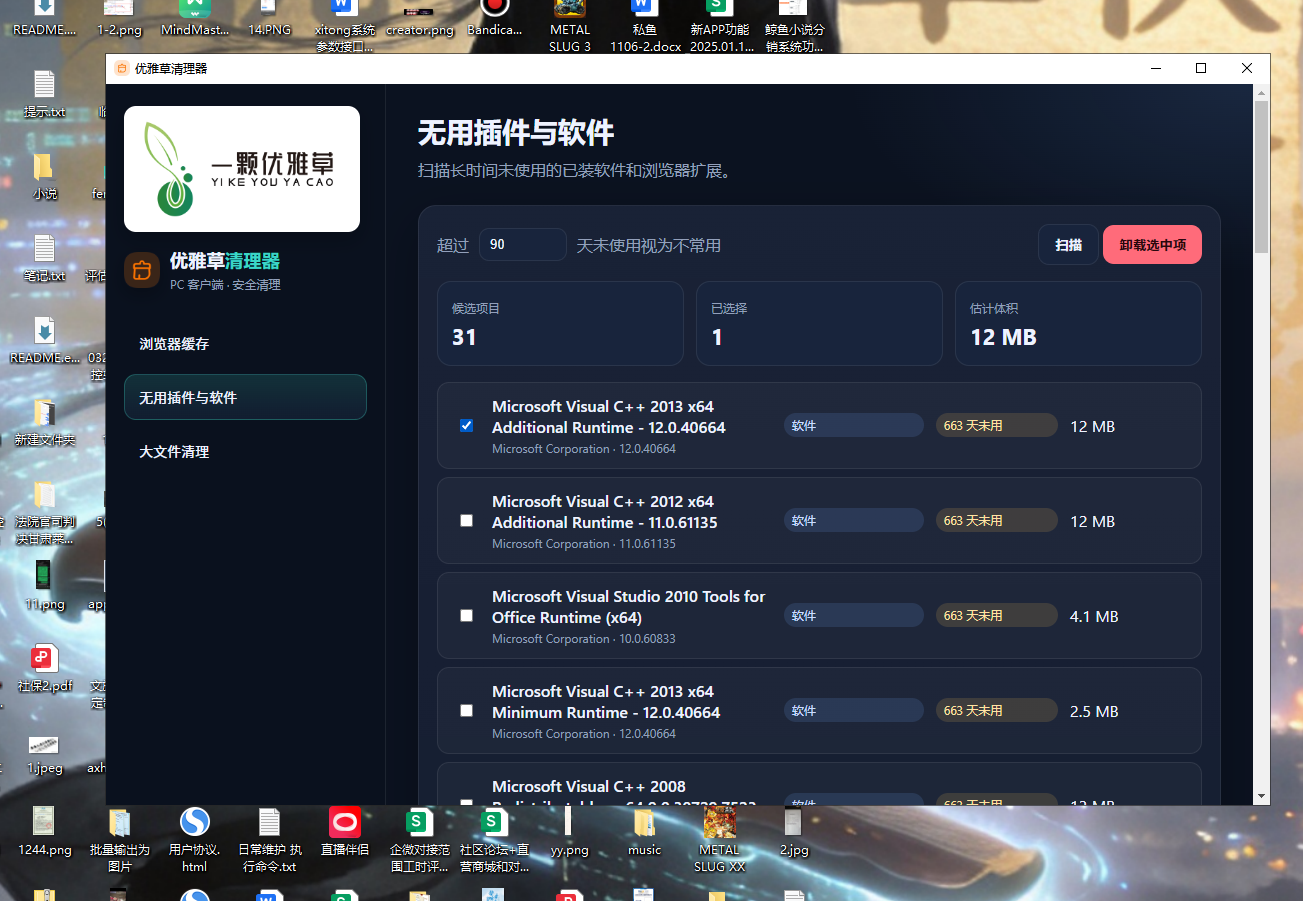Open the 小说 folder on desktop
Viewport: 1303px width, 901px height.
click(44, 177)
